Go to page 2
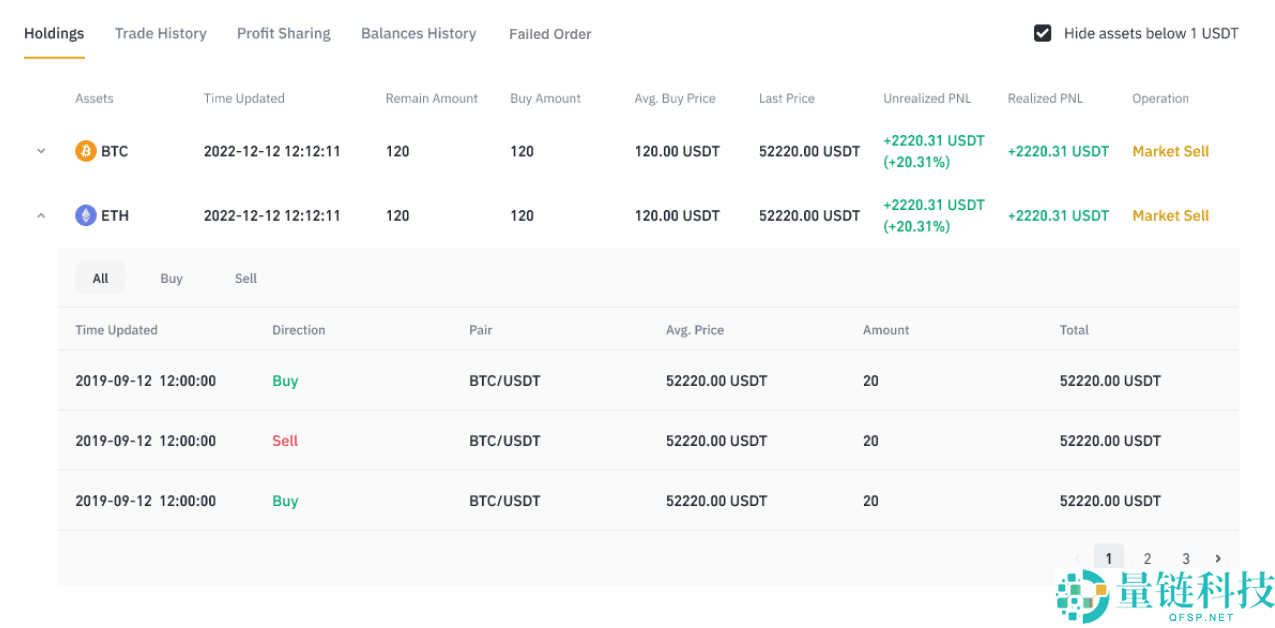 (x=1147, y=559)
